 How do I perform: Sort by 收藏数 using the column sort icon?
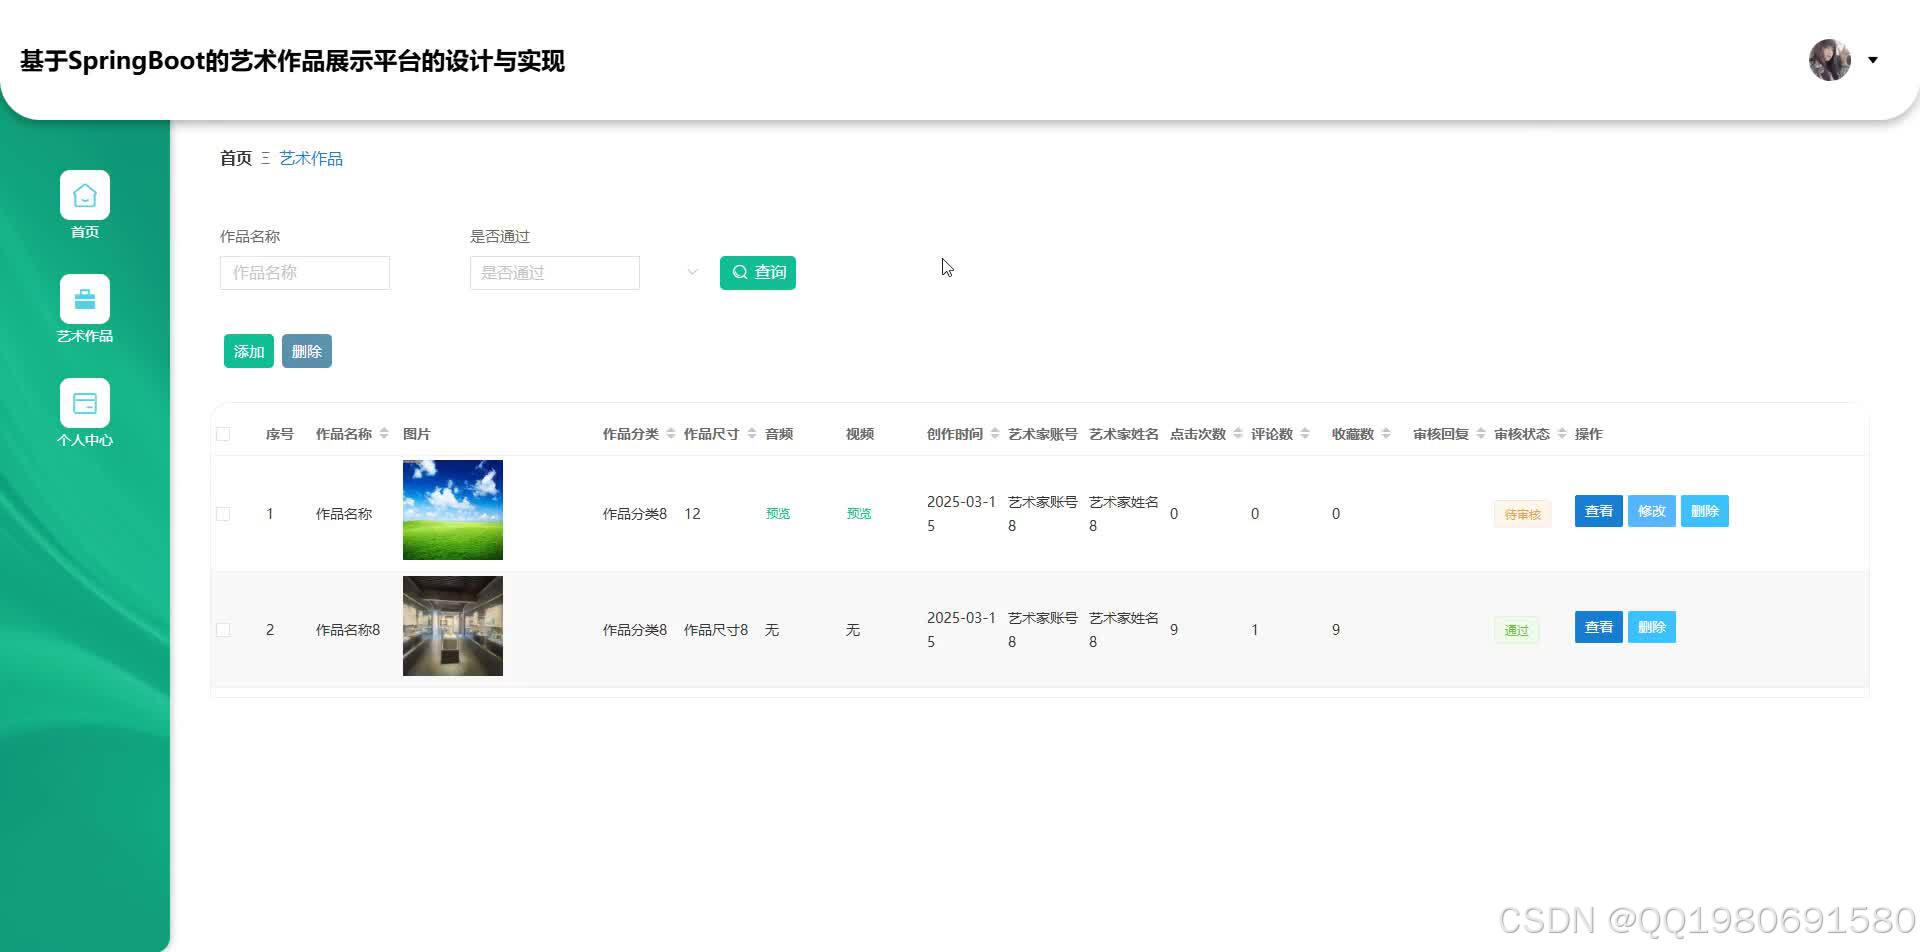point(1387,433)
